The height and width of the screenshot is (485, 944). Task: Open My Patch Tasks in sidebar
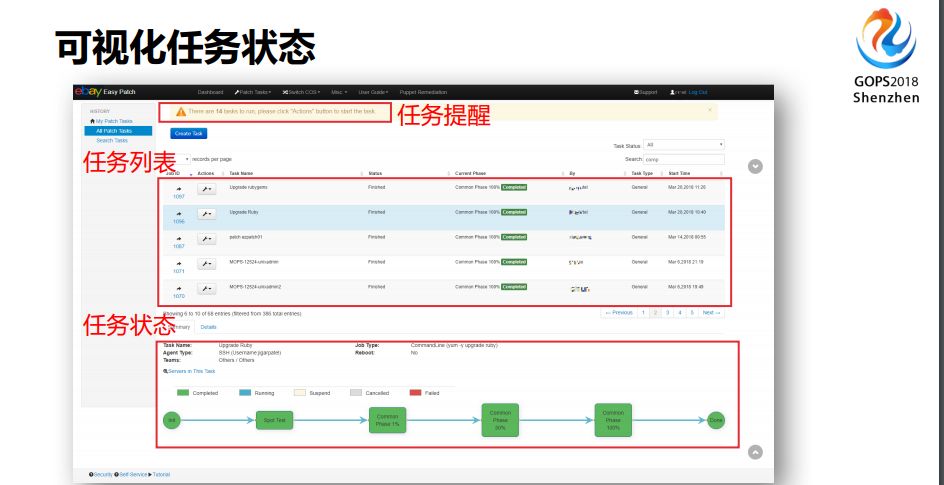pyautogui.click(x=111, y=121)
